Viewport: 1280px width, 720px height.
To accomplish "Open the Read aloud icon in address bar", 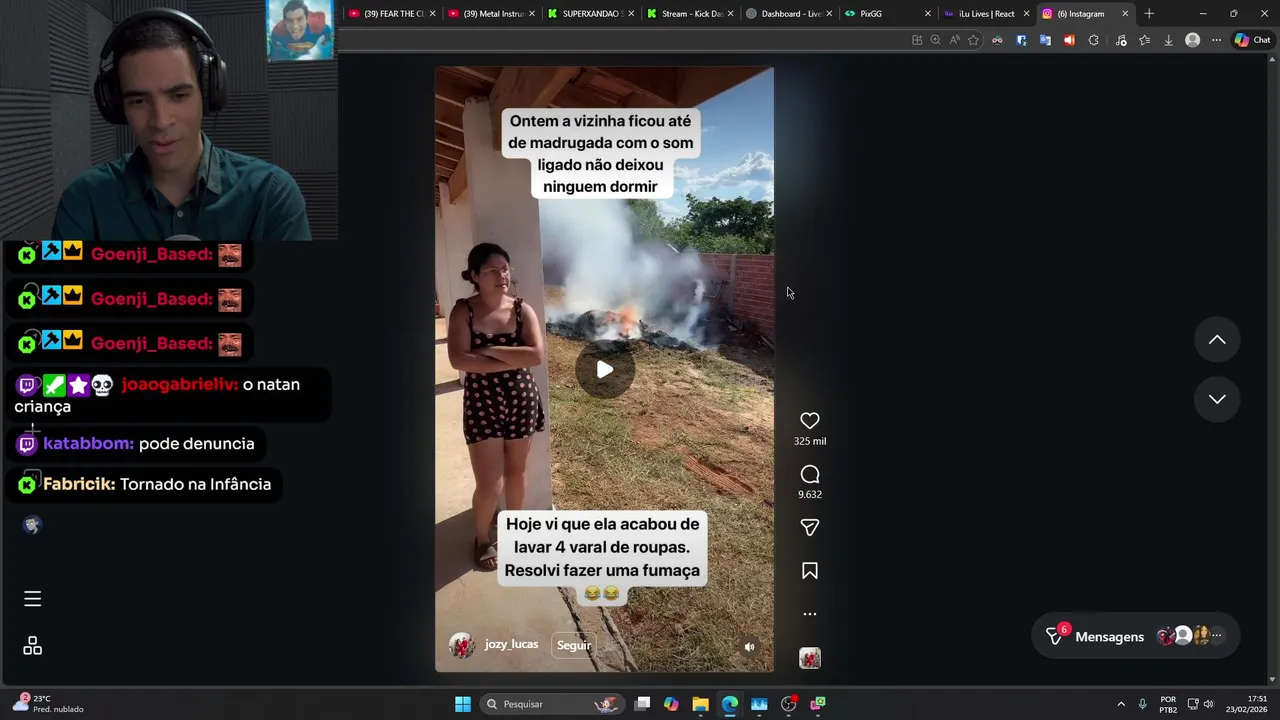I will point(954,40).
